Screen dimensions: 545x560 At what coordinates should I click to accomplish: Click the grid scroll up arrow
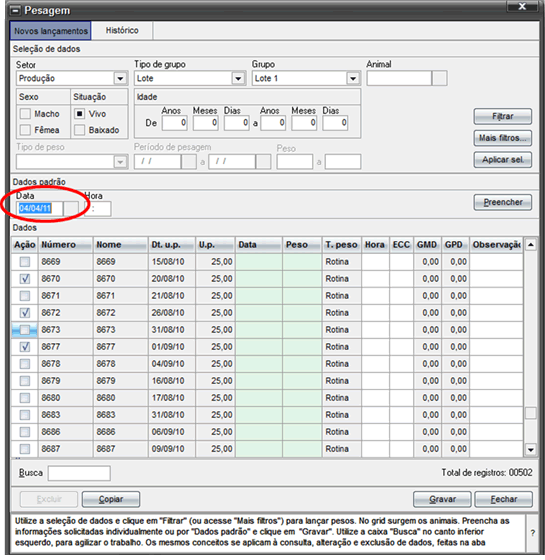(x=531, y=245)
